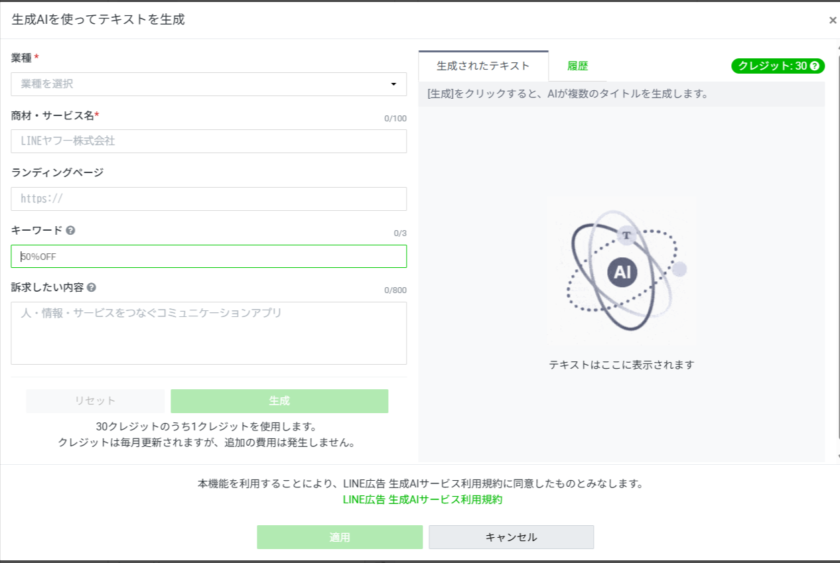Open the 業種 industry dropdown
The height and width of the screenshot is (563, 840).
click(x=208, y=84)
